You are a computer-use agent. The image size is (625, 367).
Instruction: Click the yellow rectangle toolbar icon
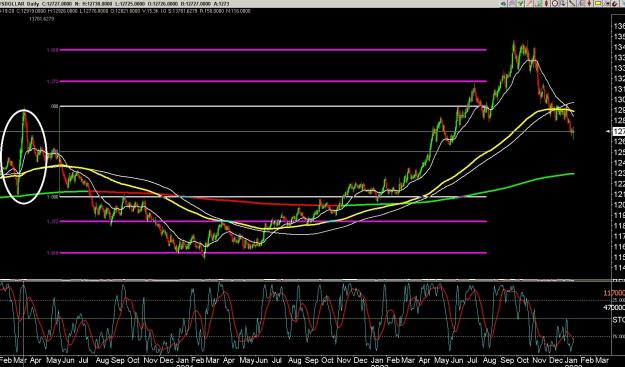coord(598,4)
